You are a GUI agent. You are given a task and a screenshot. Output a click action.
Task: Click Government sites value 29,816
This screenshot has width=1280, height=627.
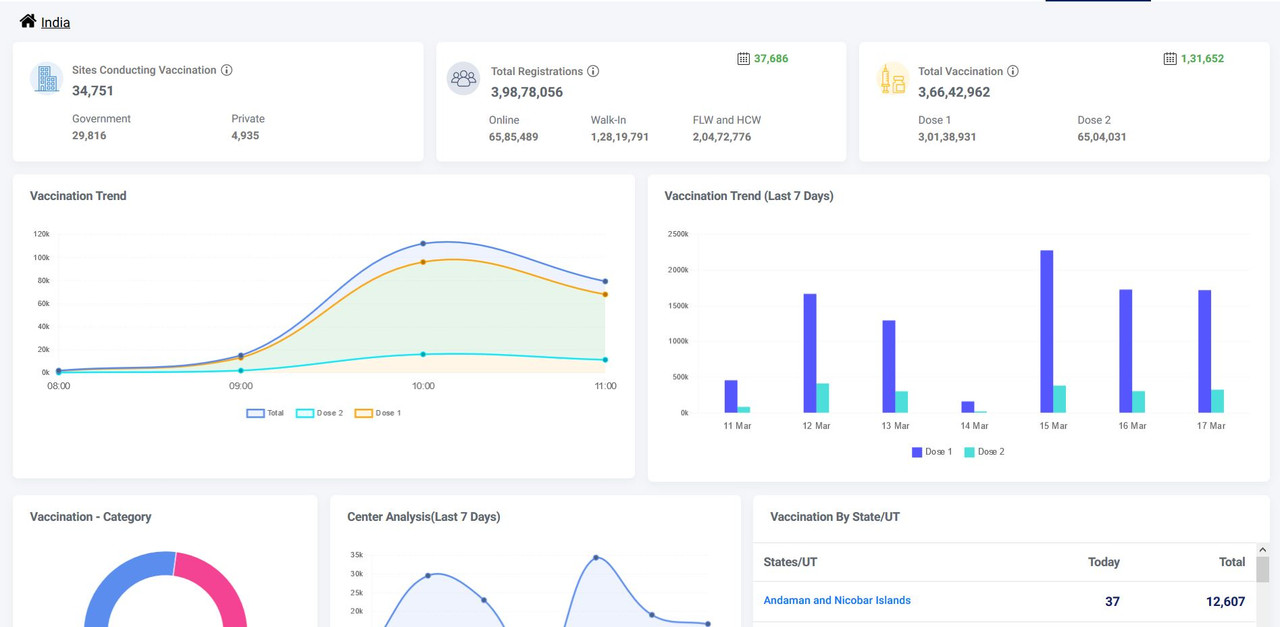tap(89, 136)
